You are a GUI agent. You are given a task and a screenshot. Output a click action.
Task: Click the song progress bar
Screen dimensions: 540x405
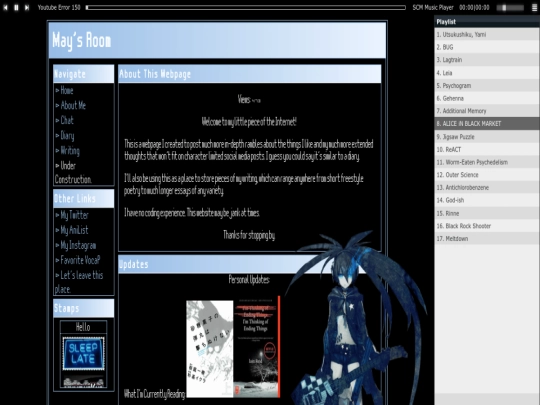click(246, 7)
